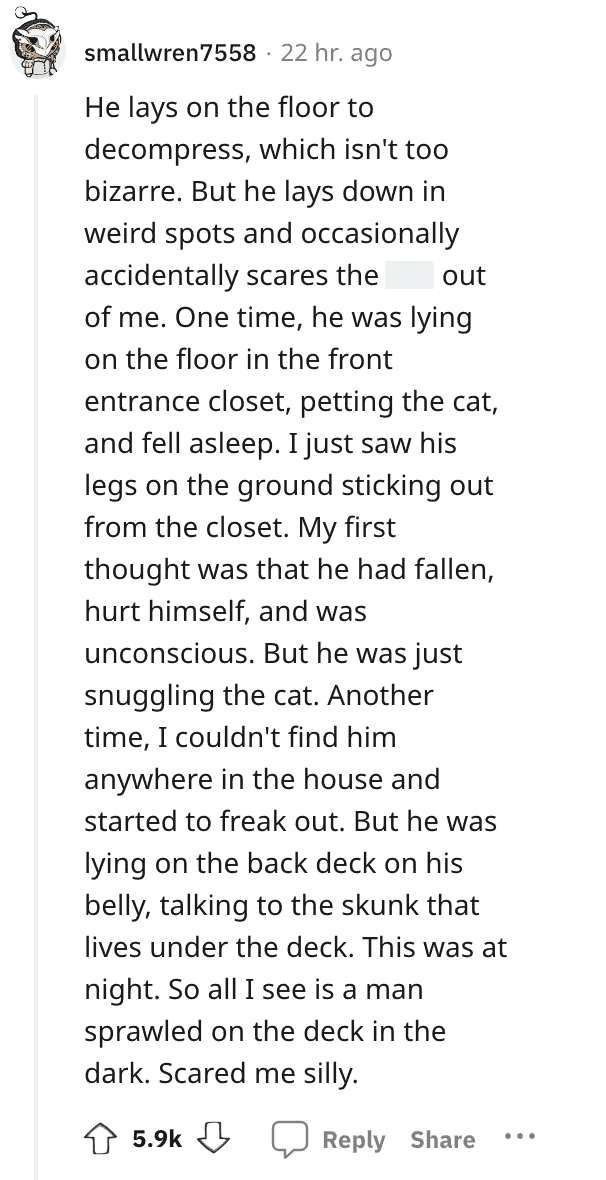Click the line 'sprawled on the deck in the'
The width and height of the screenshot is (606, 1180).
pyautogui.click(x=265, y=1031)
